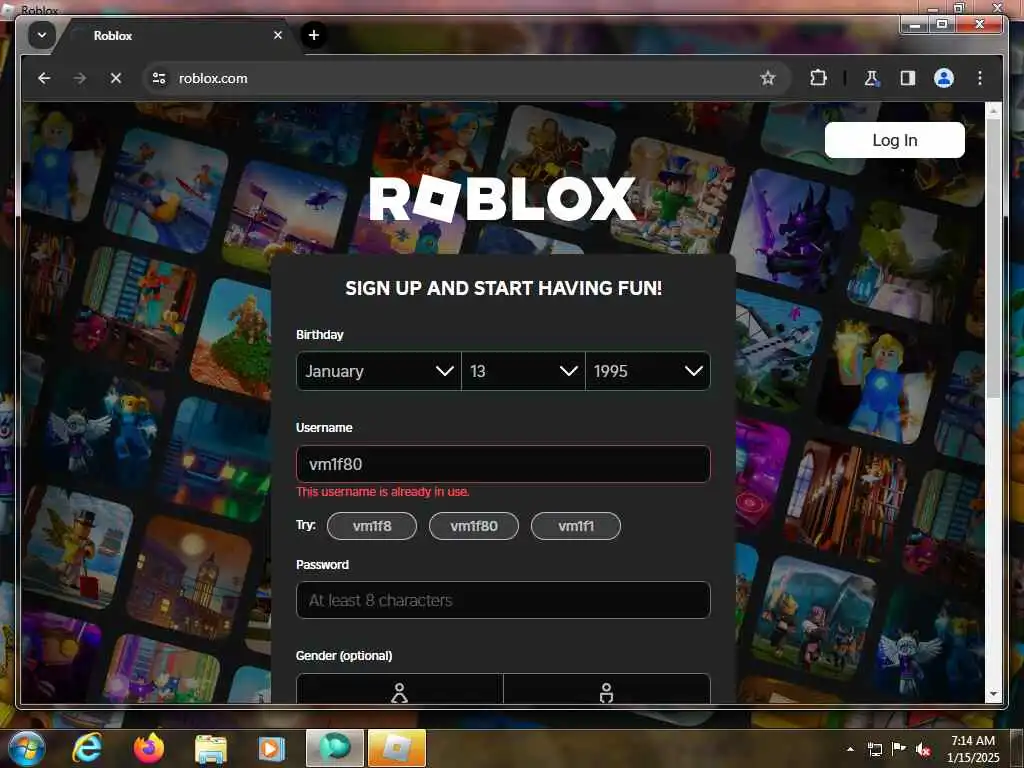Go back to the previous page

click(44, 78)
